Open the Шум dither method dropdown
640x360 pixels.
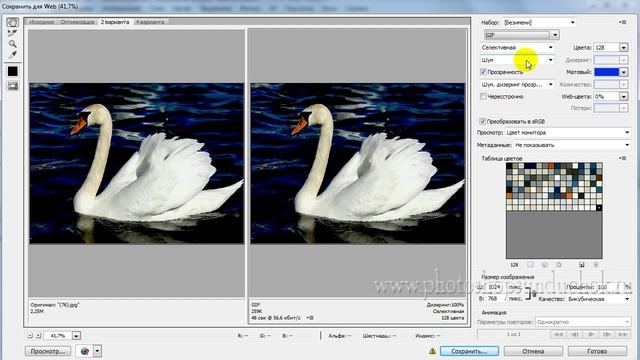(x=517, y=60)
